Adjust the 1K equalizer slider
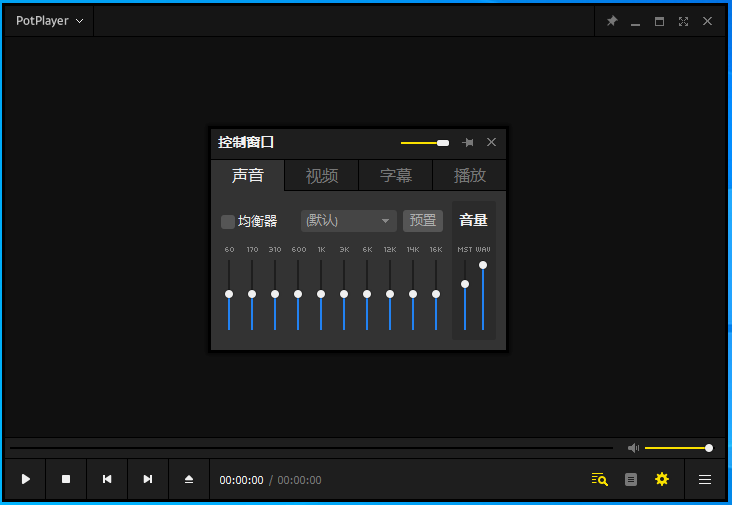 point(321,295)
